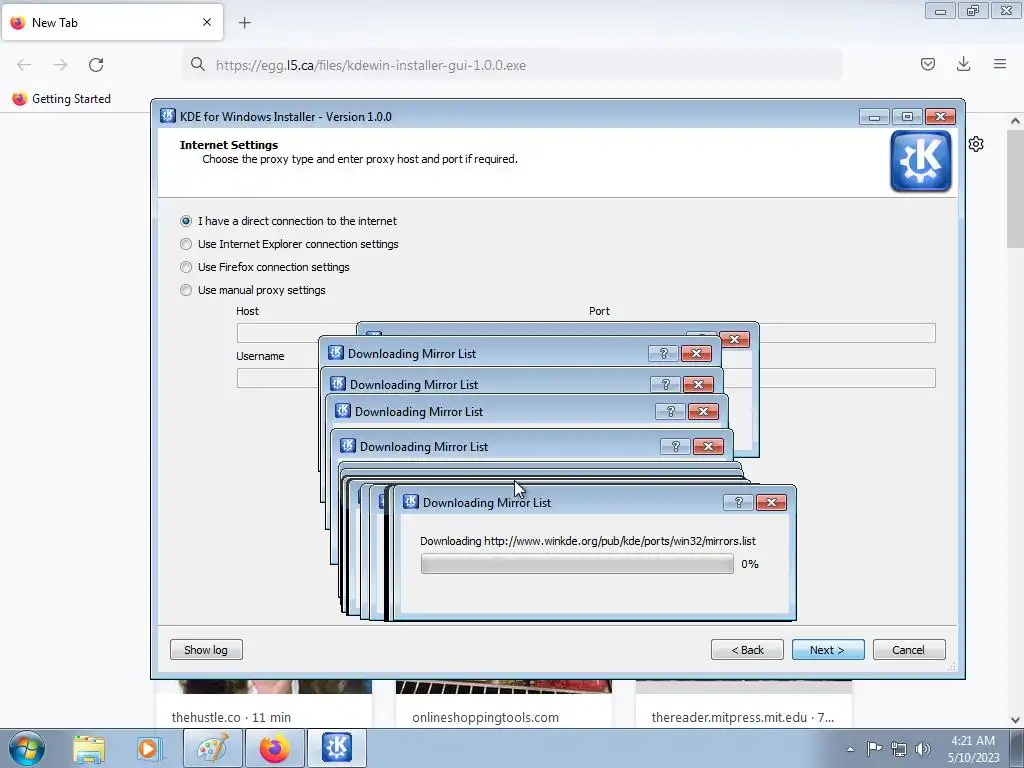Screen dimensions: 1024x768
Task: Open the thereader.mitpress.mit.edu article card
Action: [x=744, y=704]
